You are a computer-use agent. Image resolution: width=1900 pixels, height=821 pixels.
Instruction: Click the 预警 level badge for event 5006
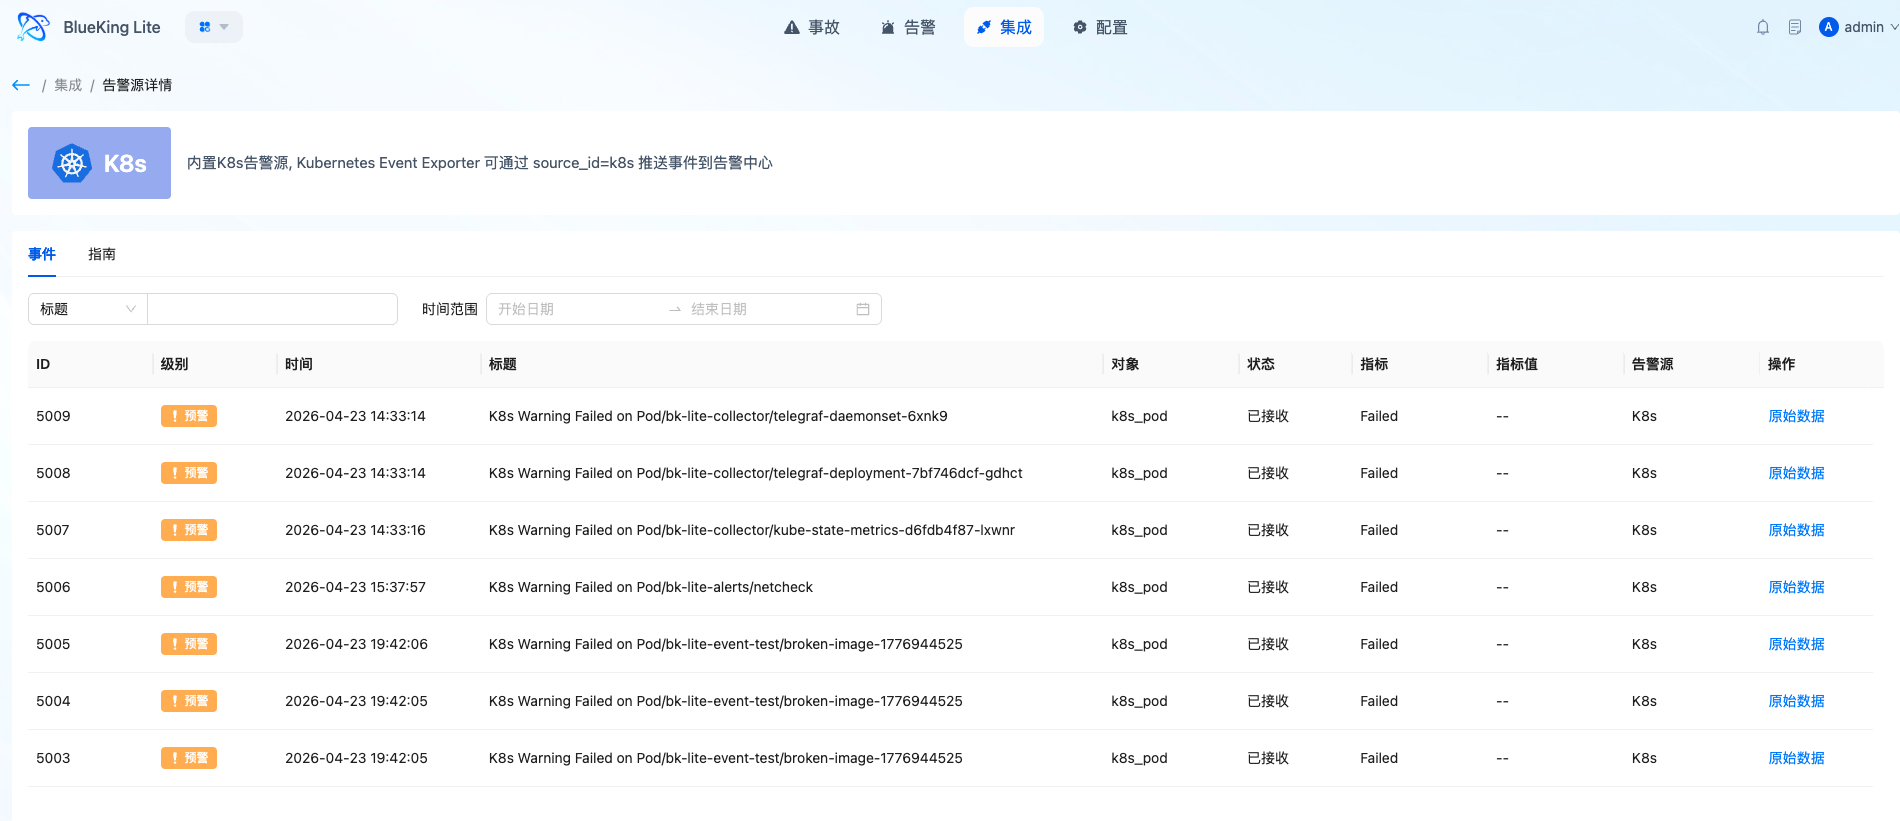pos(189,587)
